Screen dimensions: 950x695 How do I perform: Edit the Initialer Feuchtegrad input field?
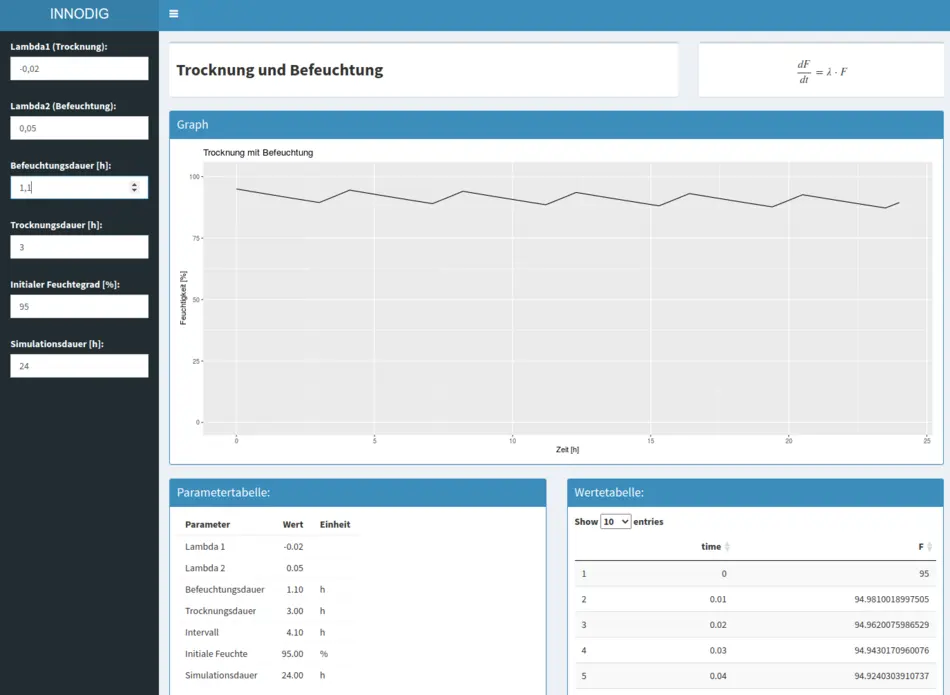[79, 306]
